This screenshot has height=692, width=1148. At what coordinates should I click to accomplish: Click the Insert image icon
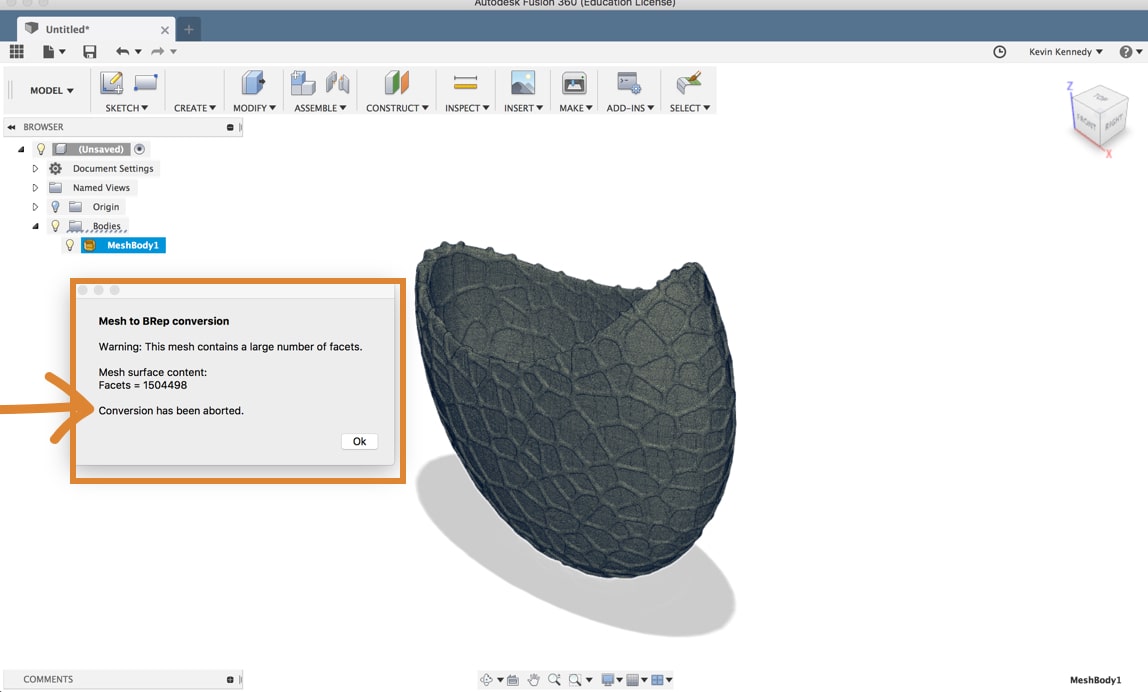pyautogui.click(x=523, y=83)
